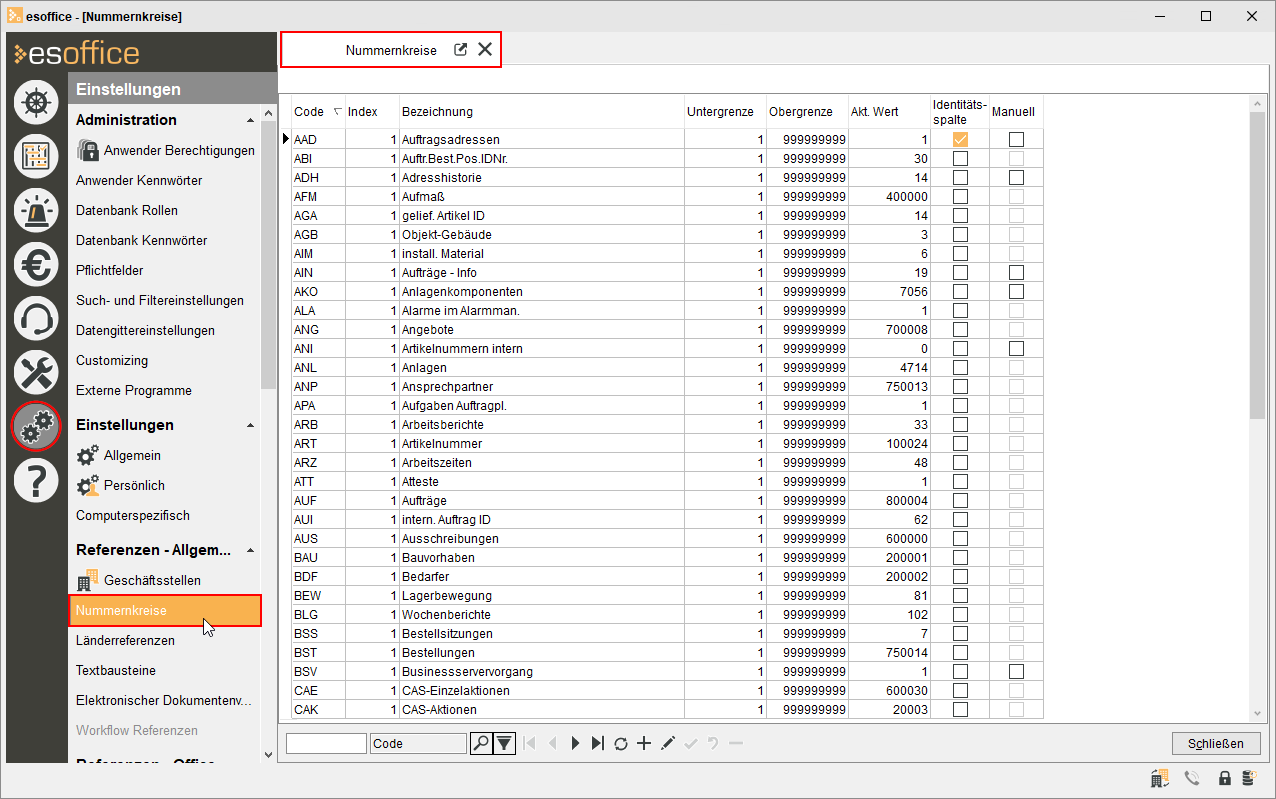This screenshot has height=799, width=1276.
Task: Open the alarm siren module icon
Action: click(x=36, y=210)
